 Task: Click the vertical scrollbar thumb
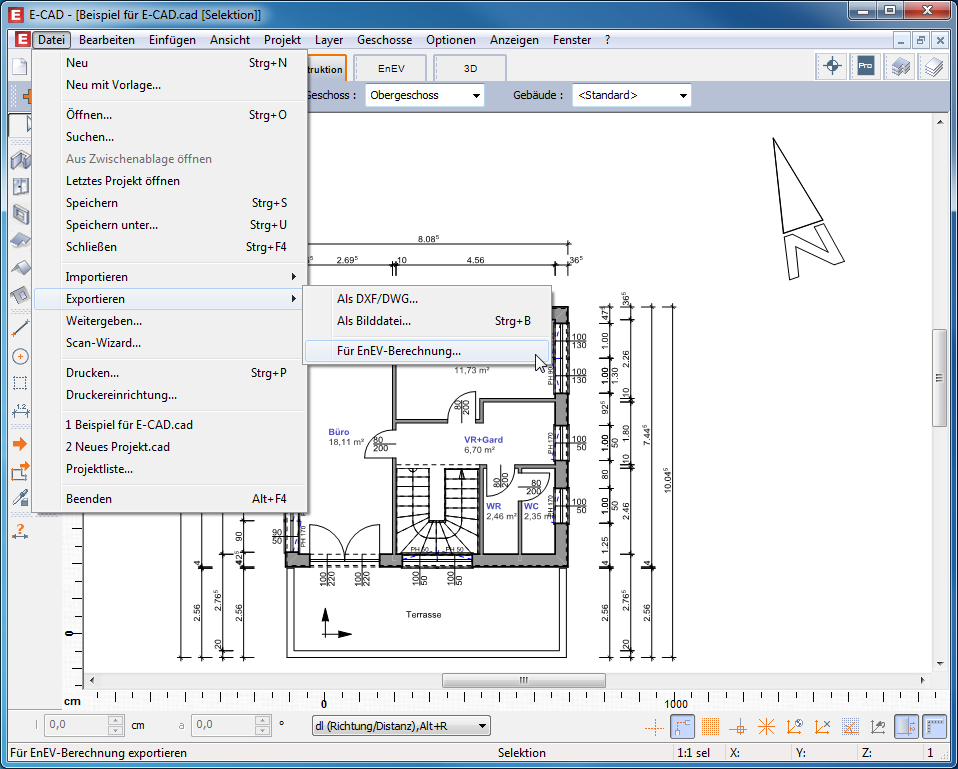940,378
